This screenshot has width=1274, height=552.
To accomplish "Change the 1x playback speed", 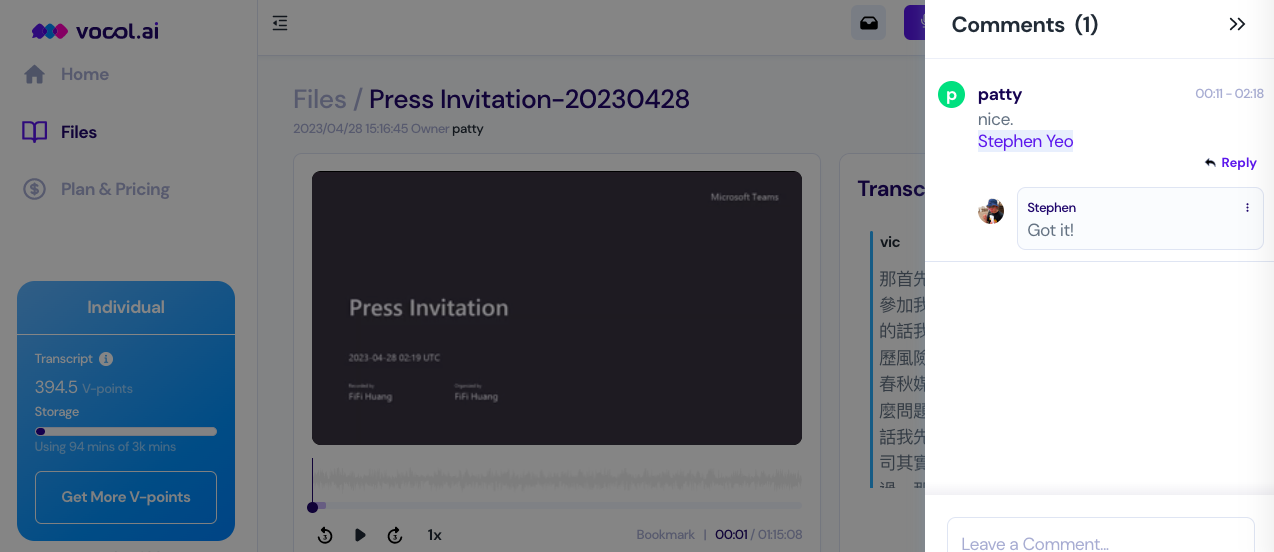I will pos(435,535).
